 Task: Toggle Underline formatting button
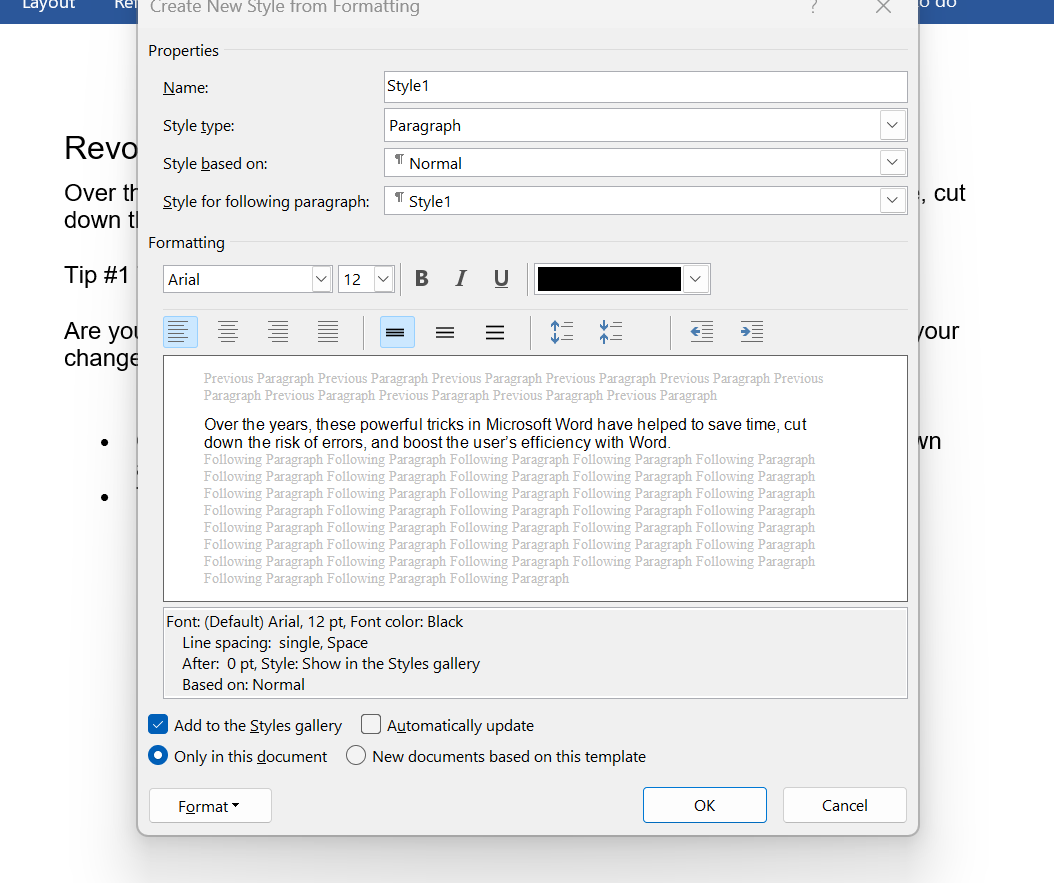click(501, 278)
